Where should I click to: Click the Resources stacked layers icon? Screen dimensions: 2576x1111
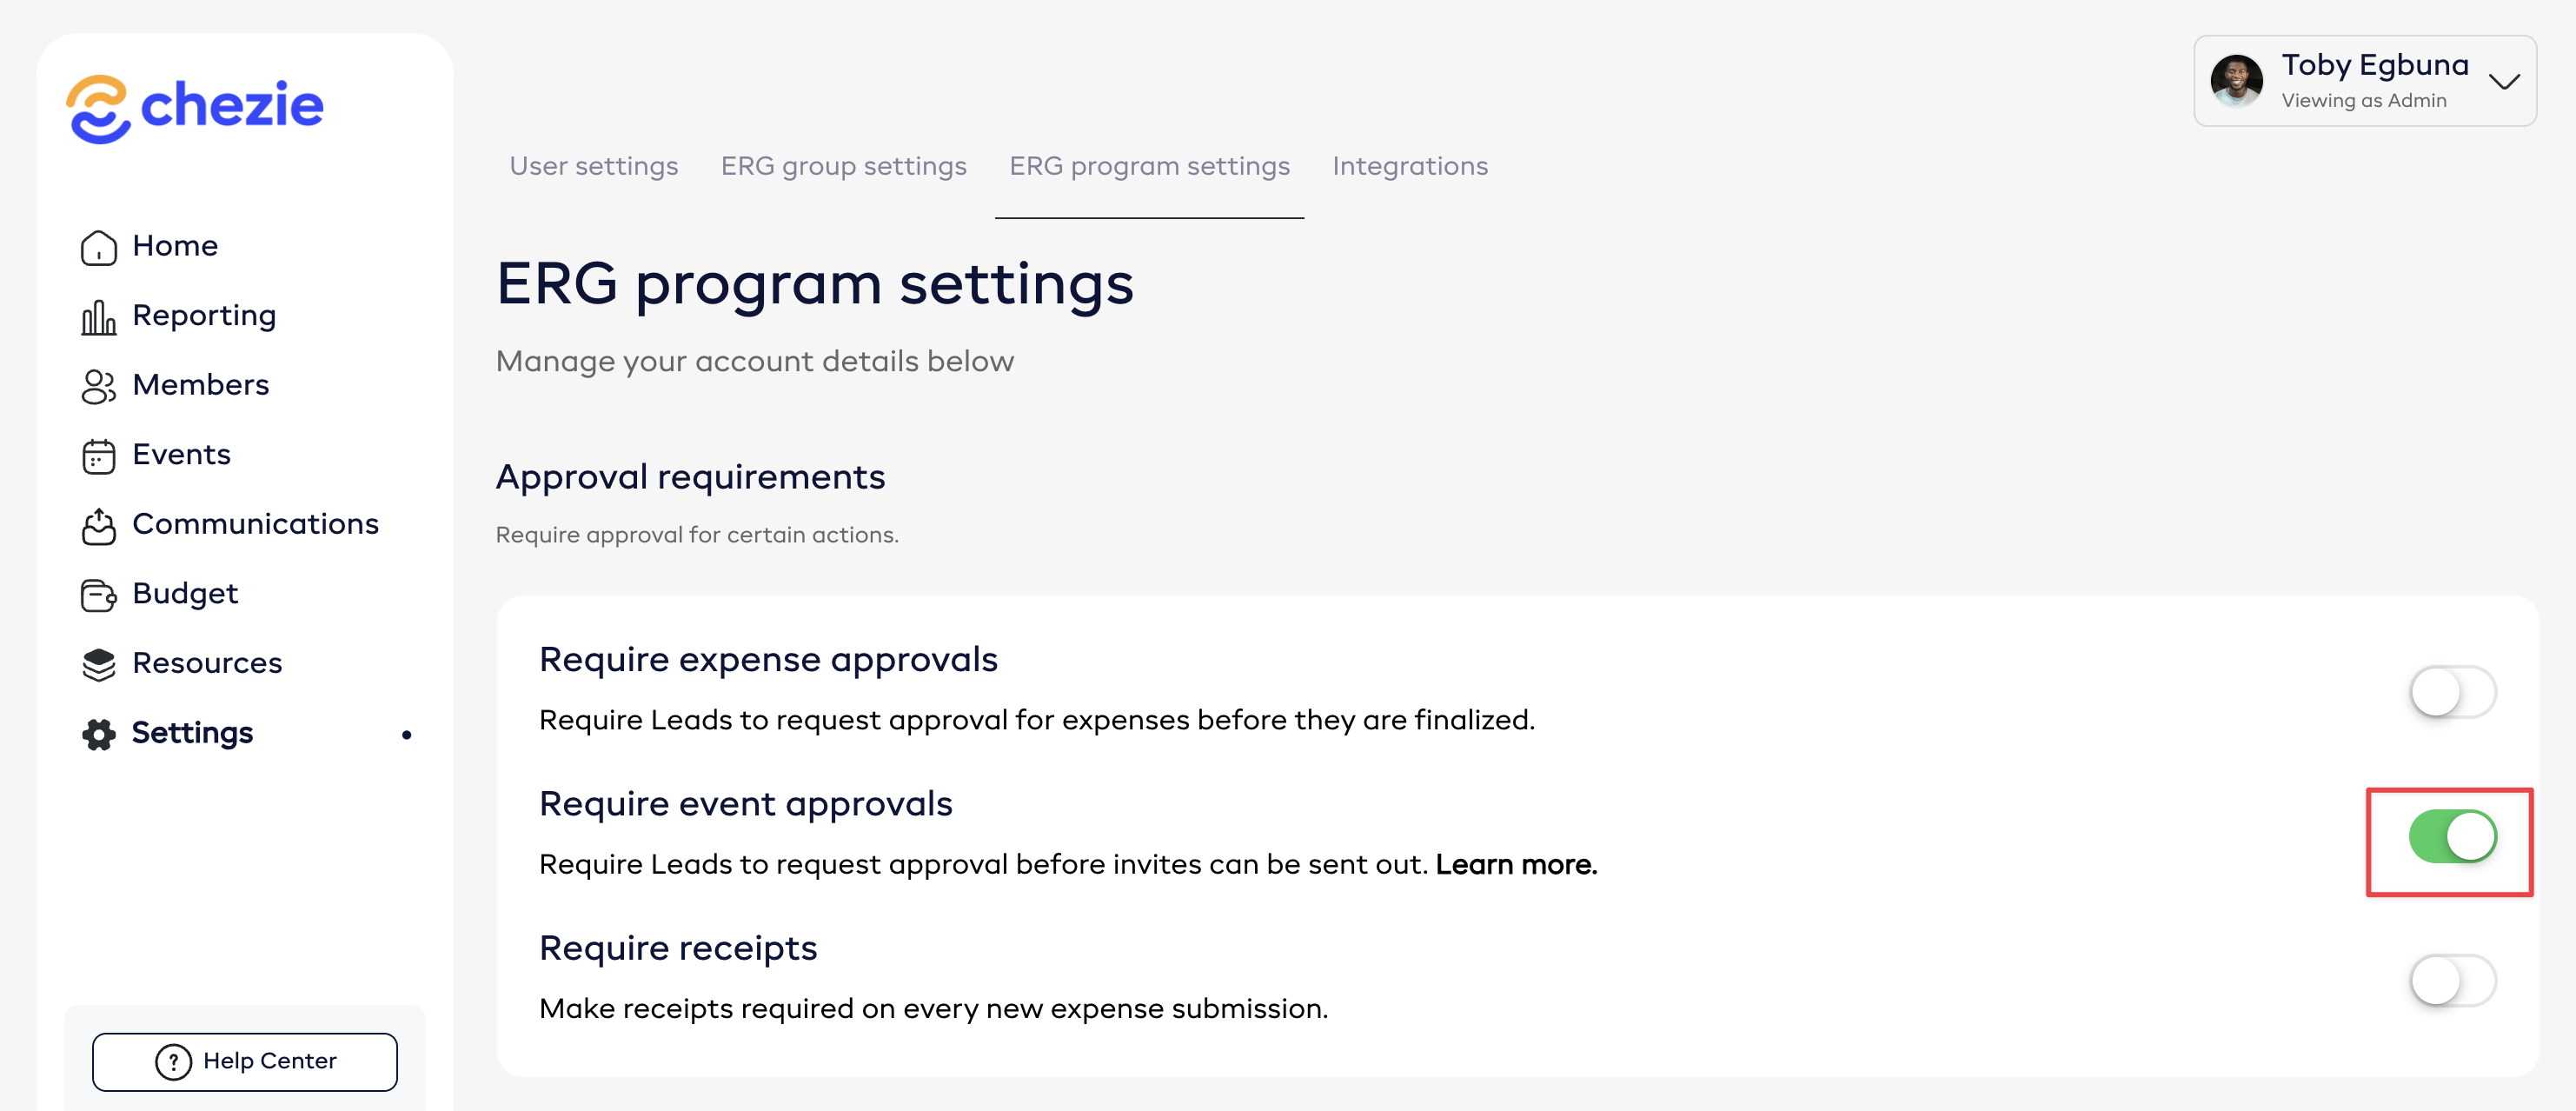98,664
